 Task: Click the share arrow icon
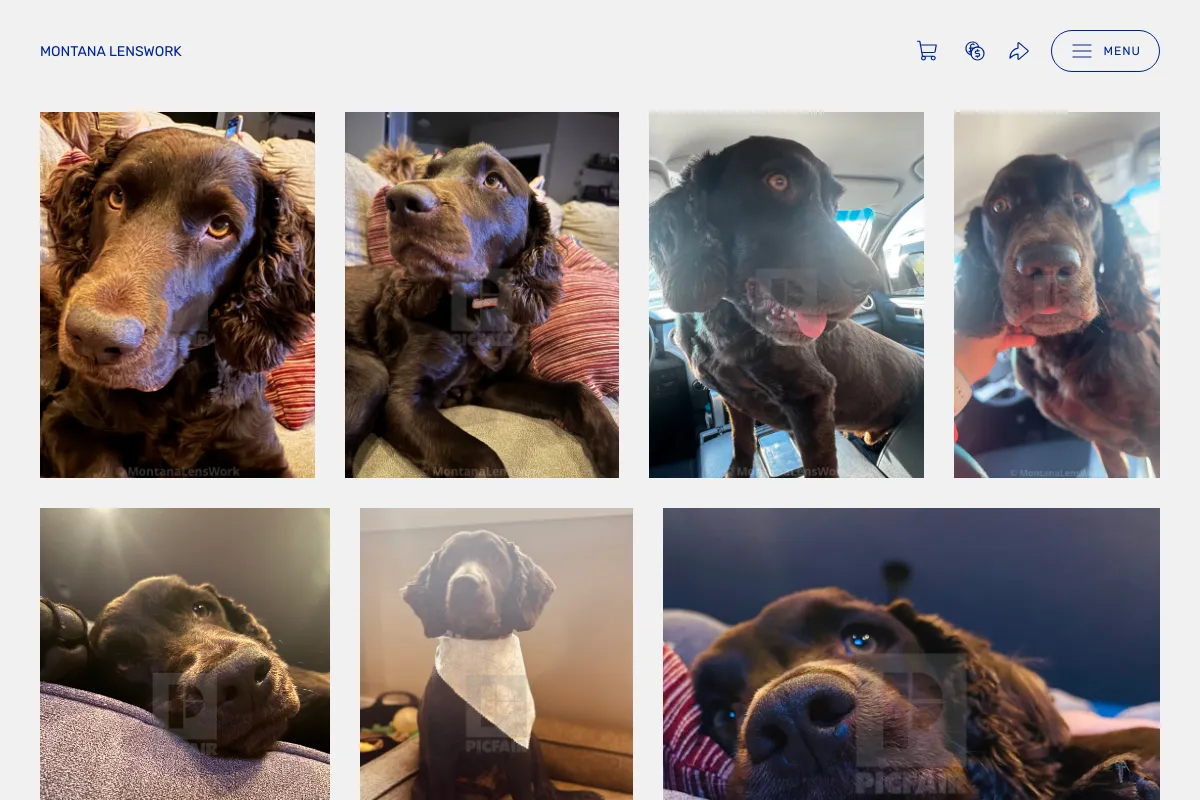pyautogui.click(x=1019, y=51)
